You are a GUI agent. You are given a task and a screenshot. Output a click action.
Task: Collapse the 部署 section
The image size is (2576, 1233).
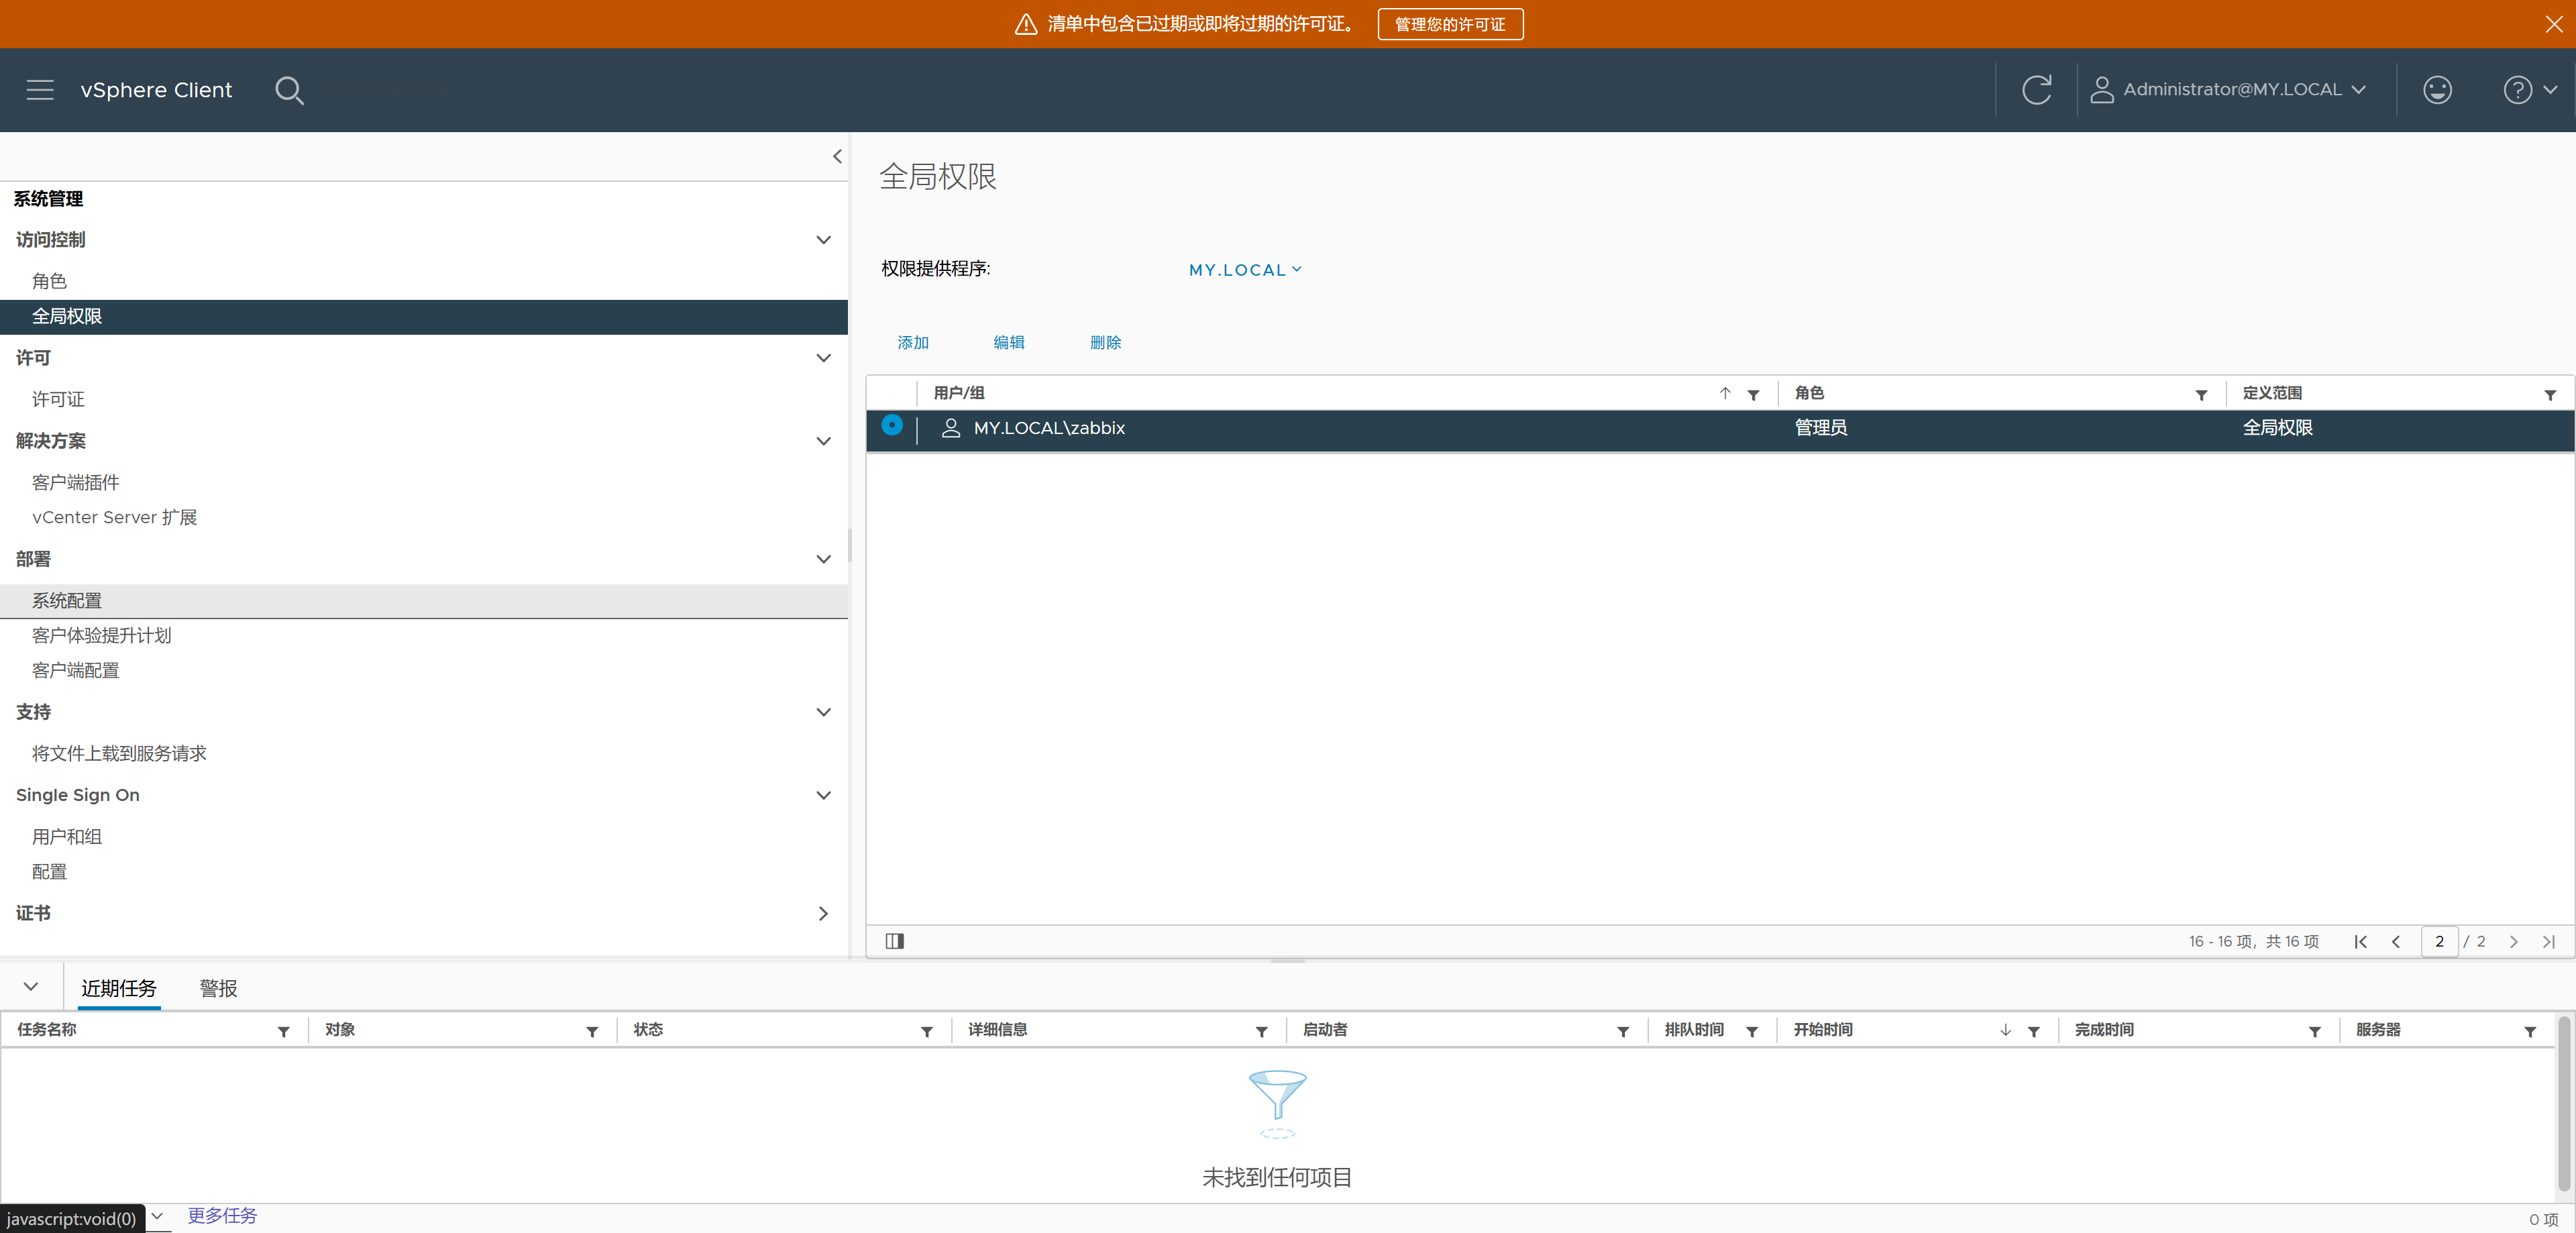823,559
